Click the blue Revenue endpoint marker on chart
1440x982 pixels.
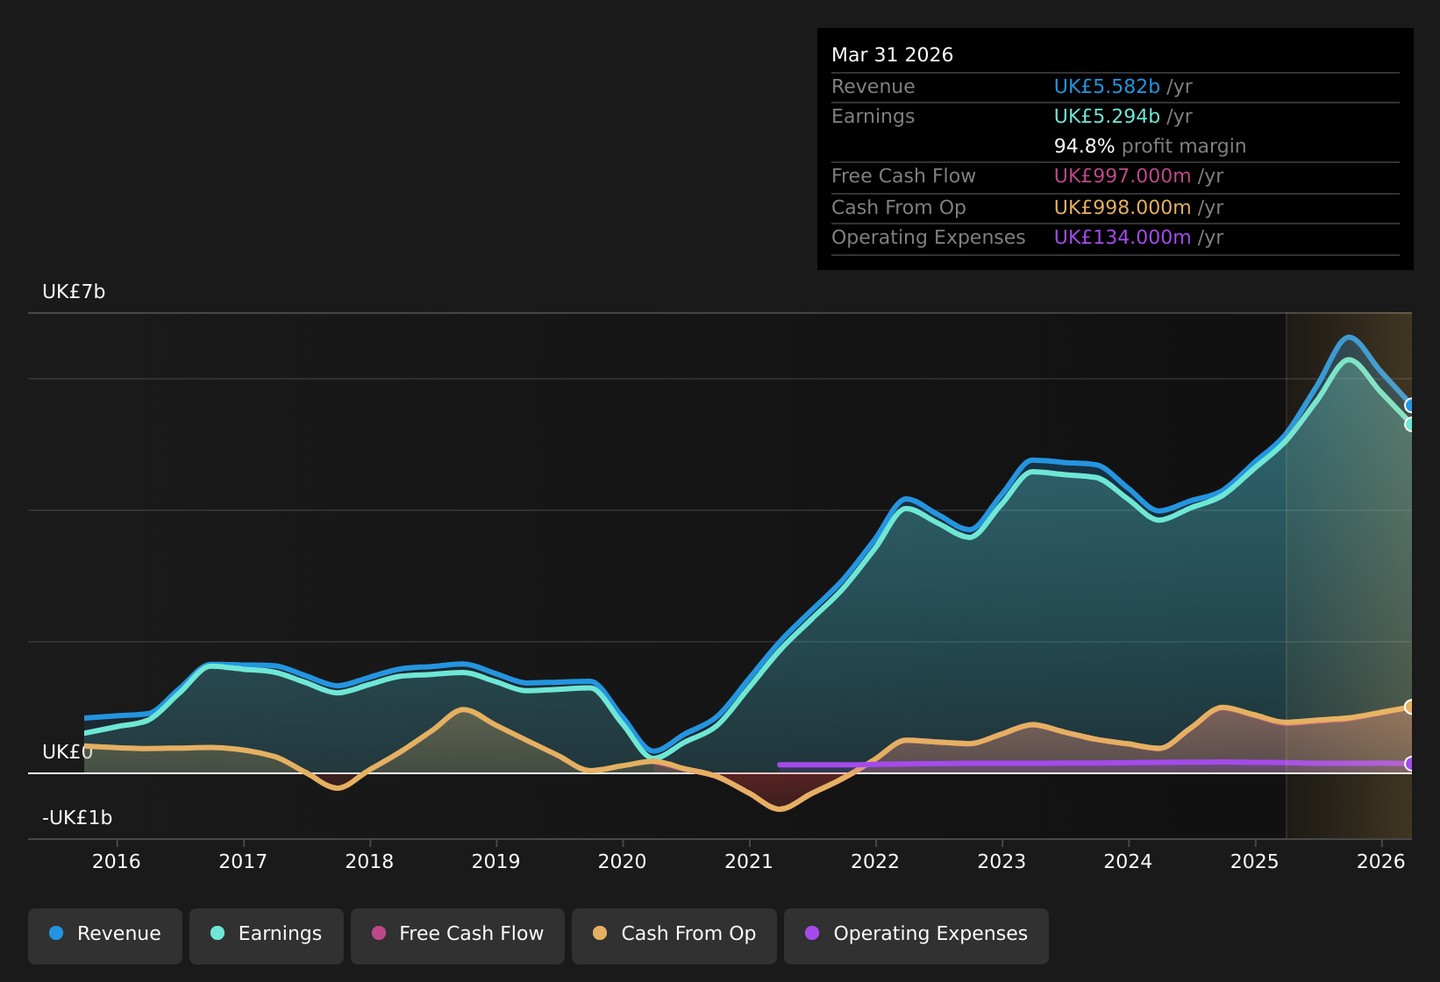(1411, 405)
